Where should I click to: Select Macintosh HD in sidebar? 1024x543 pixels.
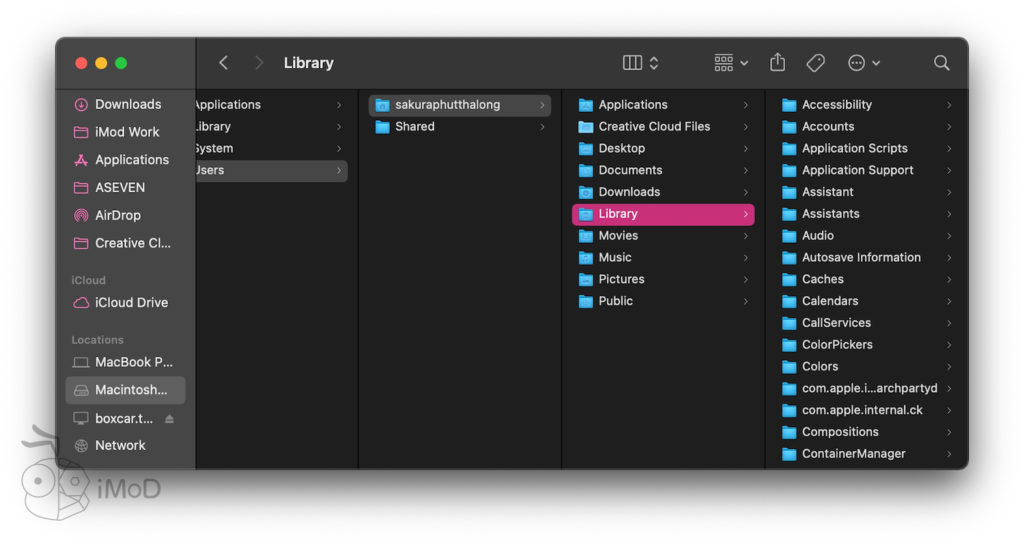pyautogui.click(x=130, y=390)
